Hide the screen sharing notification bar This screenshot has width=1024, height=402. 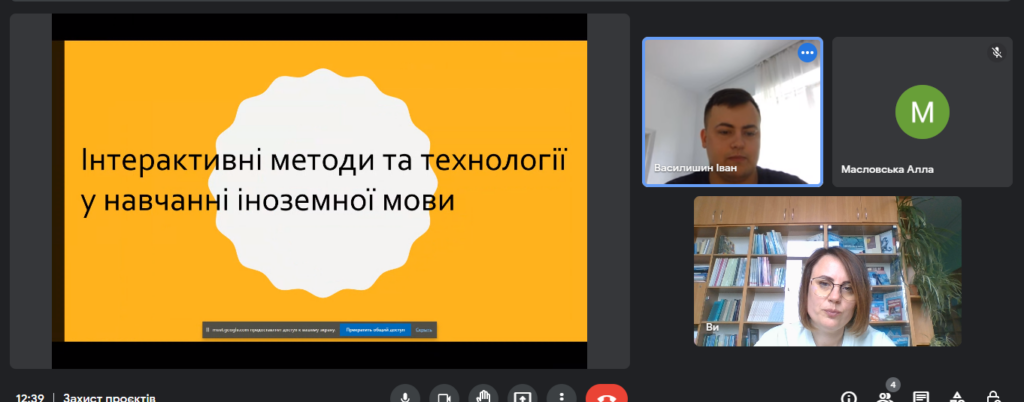424,329
